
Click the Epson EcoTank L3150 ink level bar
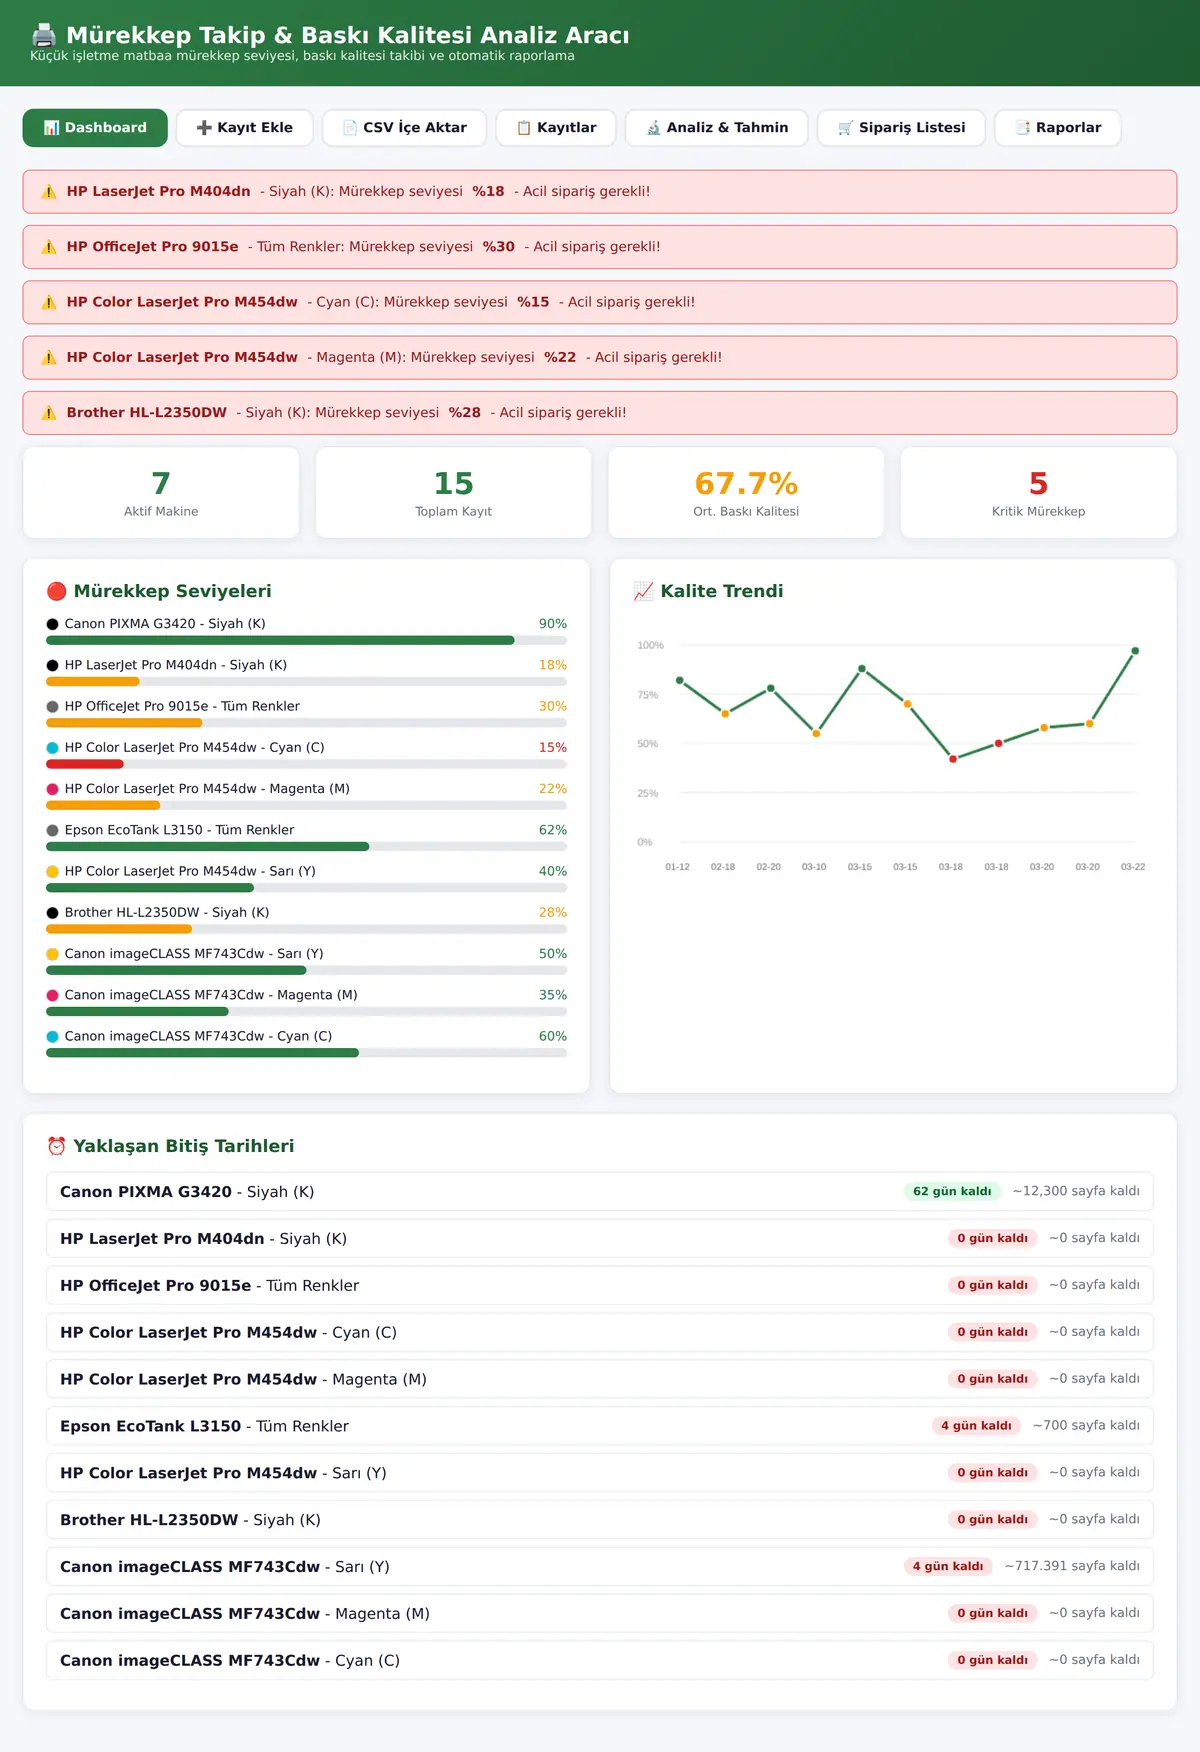pos(307,847)
